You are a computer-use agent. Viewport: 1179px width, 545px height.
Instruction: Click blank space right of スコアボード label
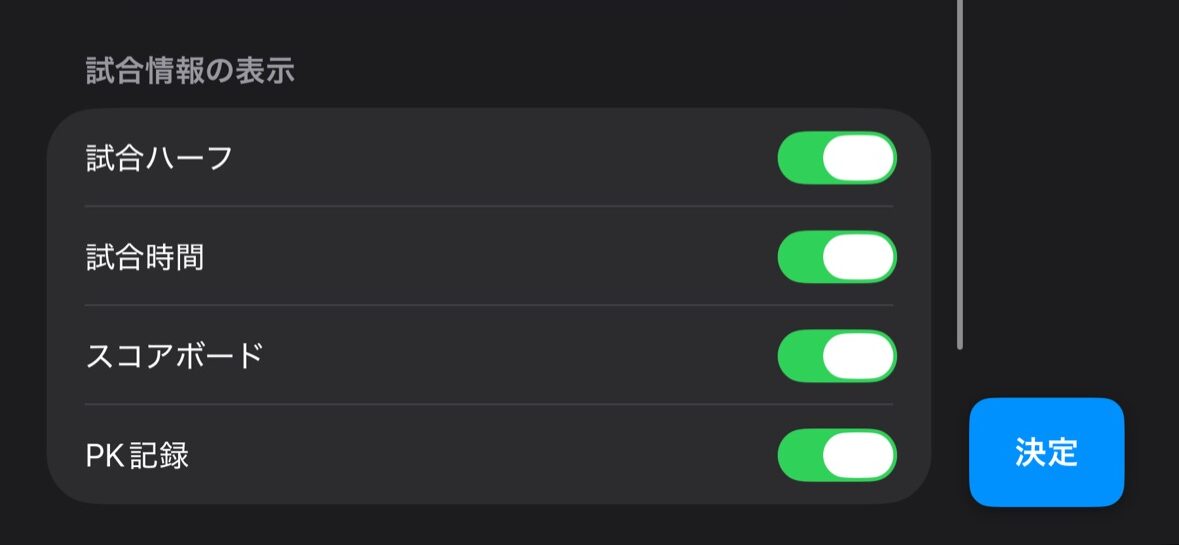(x=520, y=356)
